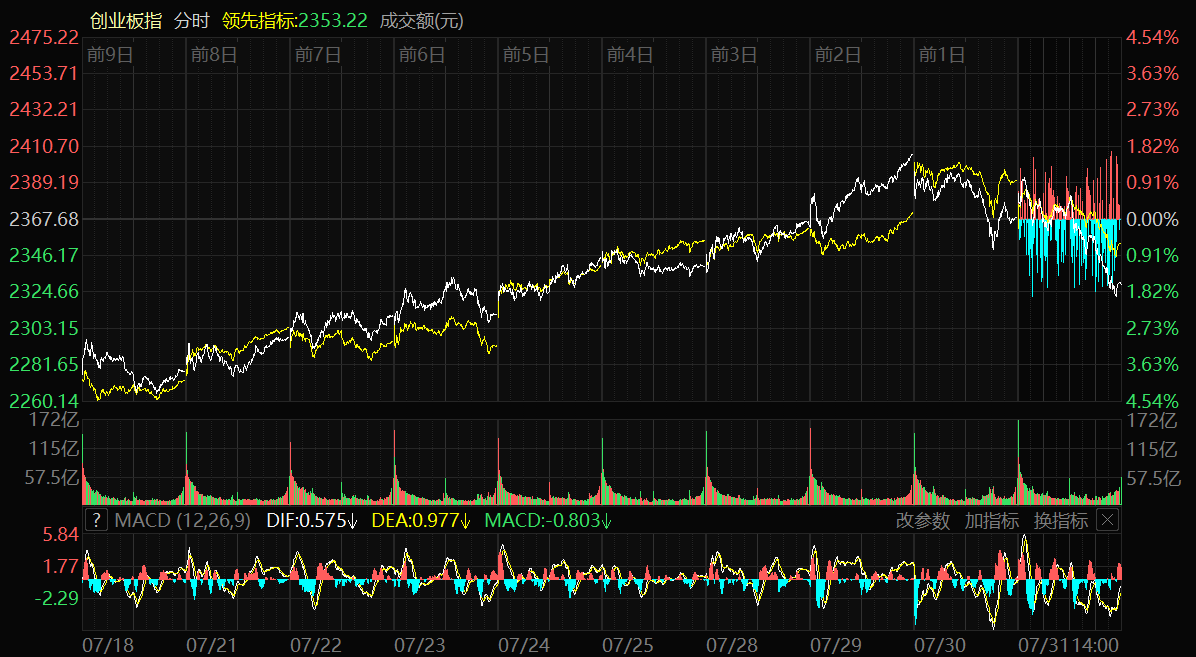Click the 07/18 date on time axis
The image size is (1196, 657).
108,646
